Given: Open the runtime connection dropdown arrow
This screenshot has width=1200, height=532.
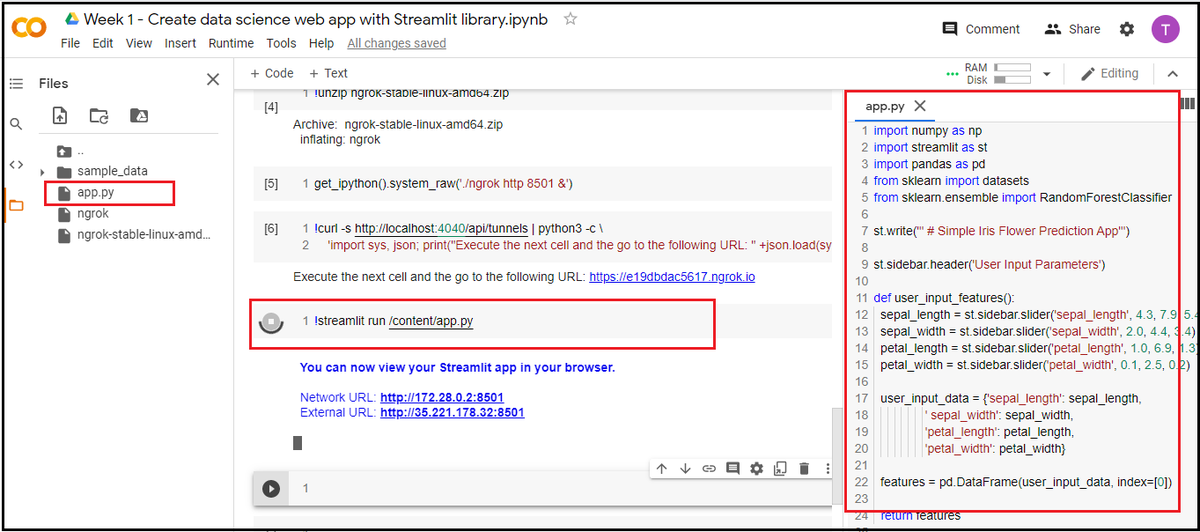Looking at the screenshot, I should (1047, 74).
